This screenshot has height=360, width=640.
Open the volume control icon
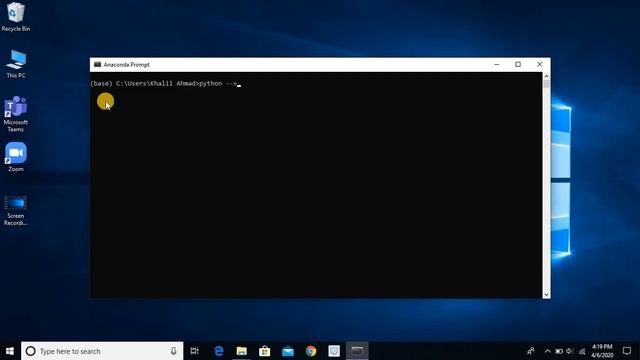[570, 351]
